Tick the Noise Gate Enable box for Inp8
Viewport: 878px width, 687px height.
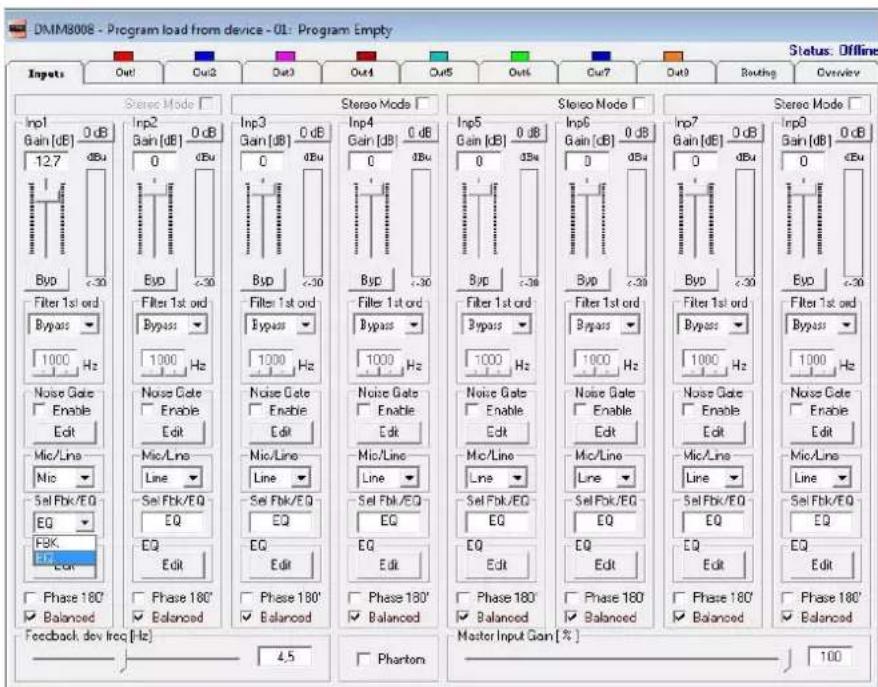coord(796,410)
